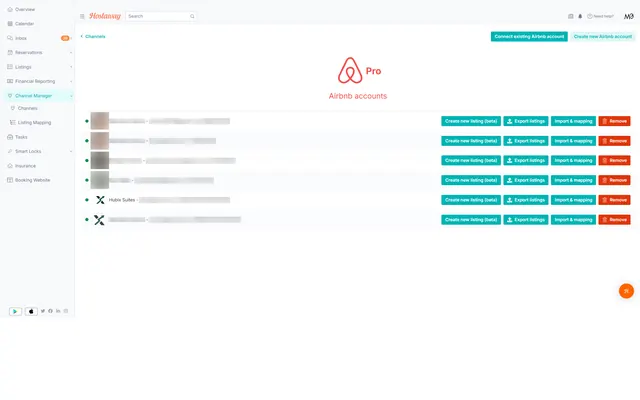640x400 pixels.
Task: Click the Channel Manager sidebar icon
Action: [x=10, y=96]
